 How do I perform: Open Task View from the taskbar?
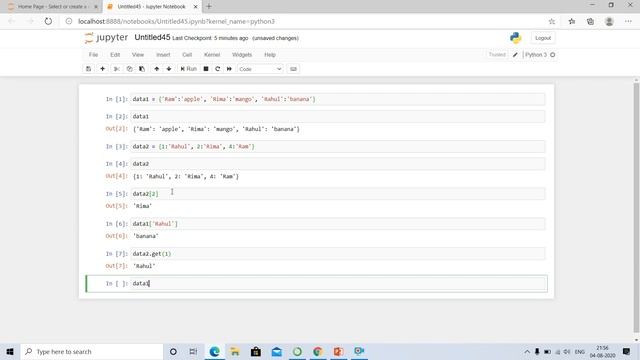point(193,351)
